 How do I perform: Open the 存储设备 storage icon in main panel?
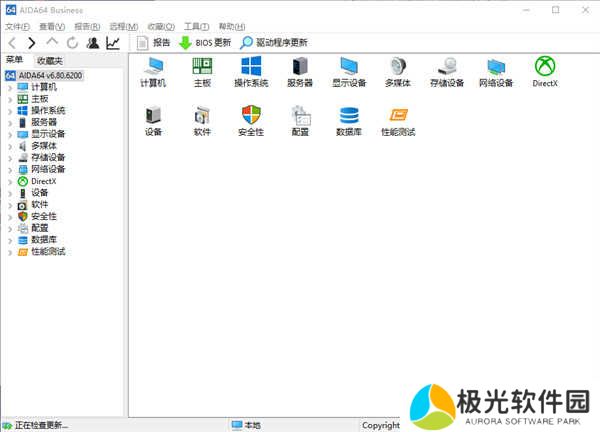(x=447, y=68)
